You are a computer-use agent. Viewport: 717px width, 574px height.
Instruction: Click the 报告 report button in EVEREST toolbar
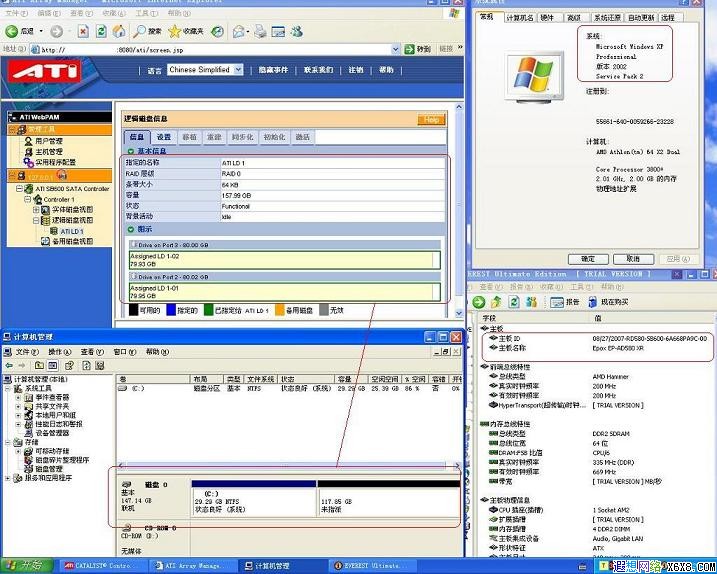pos(565,302)
